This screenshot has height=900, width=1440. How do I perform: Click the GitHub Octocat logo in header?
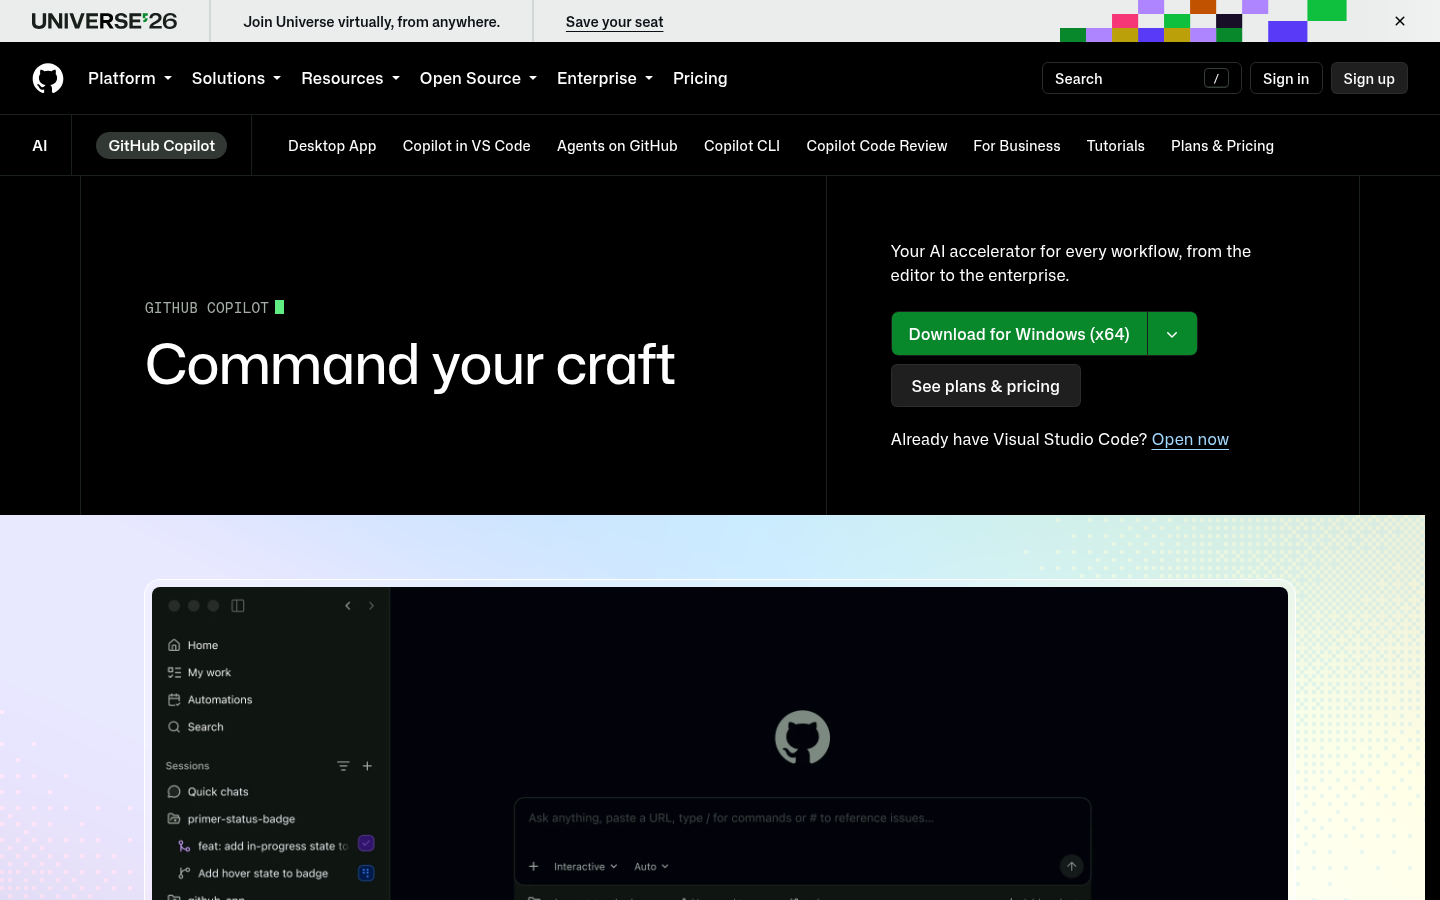[x=48, y=78]
